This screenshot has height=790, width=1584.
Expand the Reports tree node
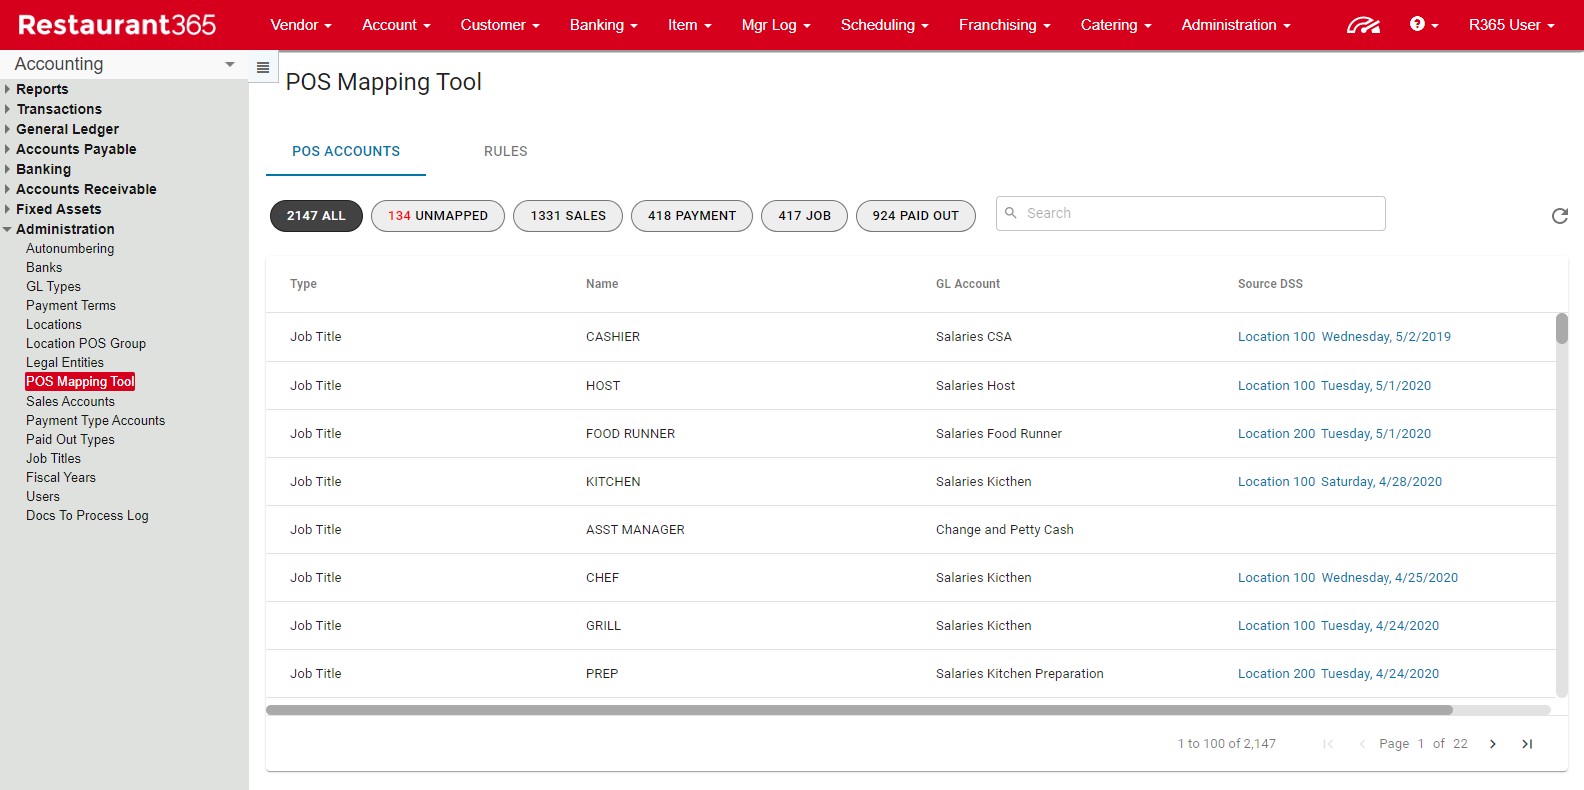tap(7, 89)
